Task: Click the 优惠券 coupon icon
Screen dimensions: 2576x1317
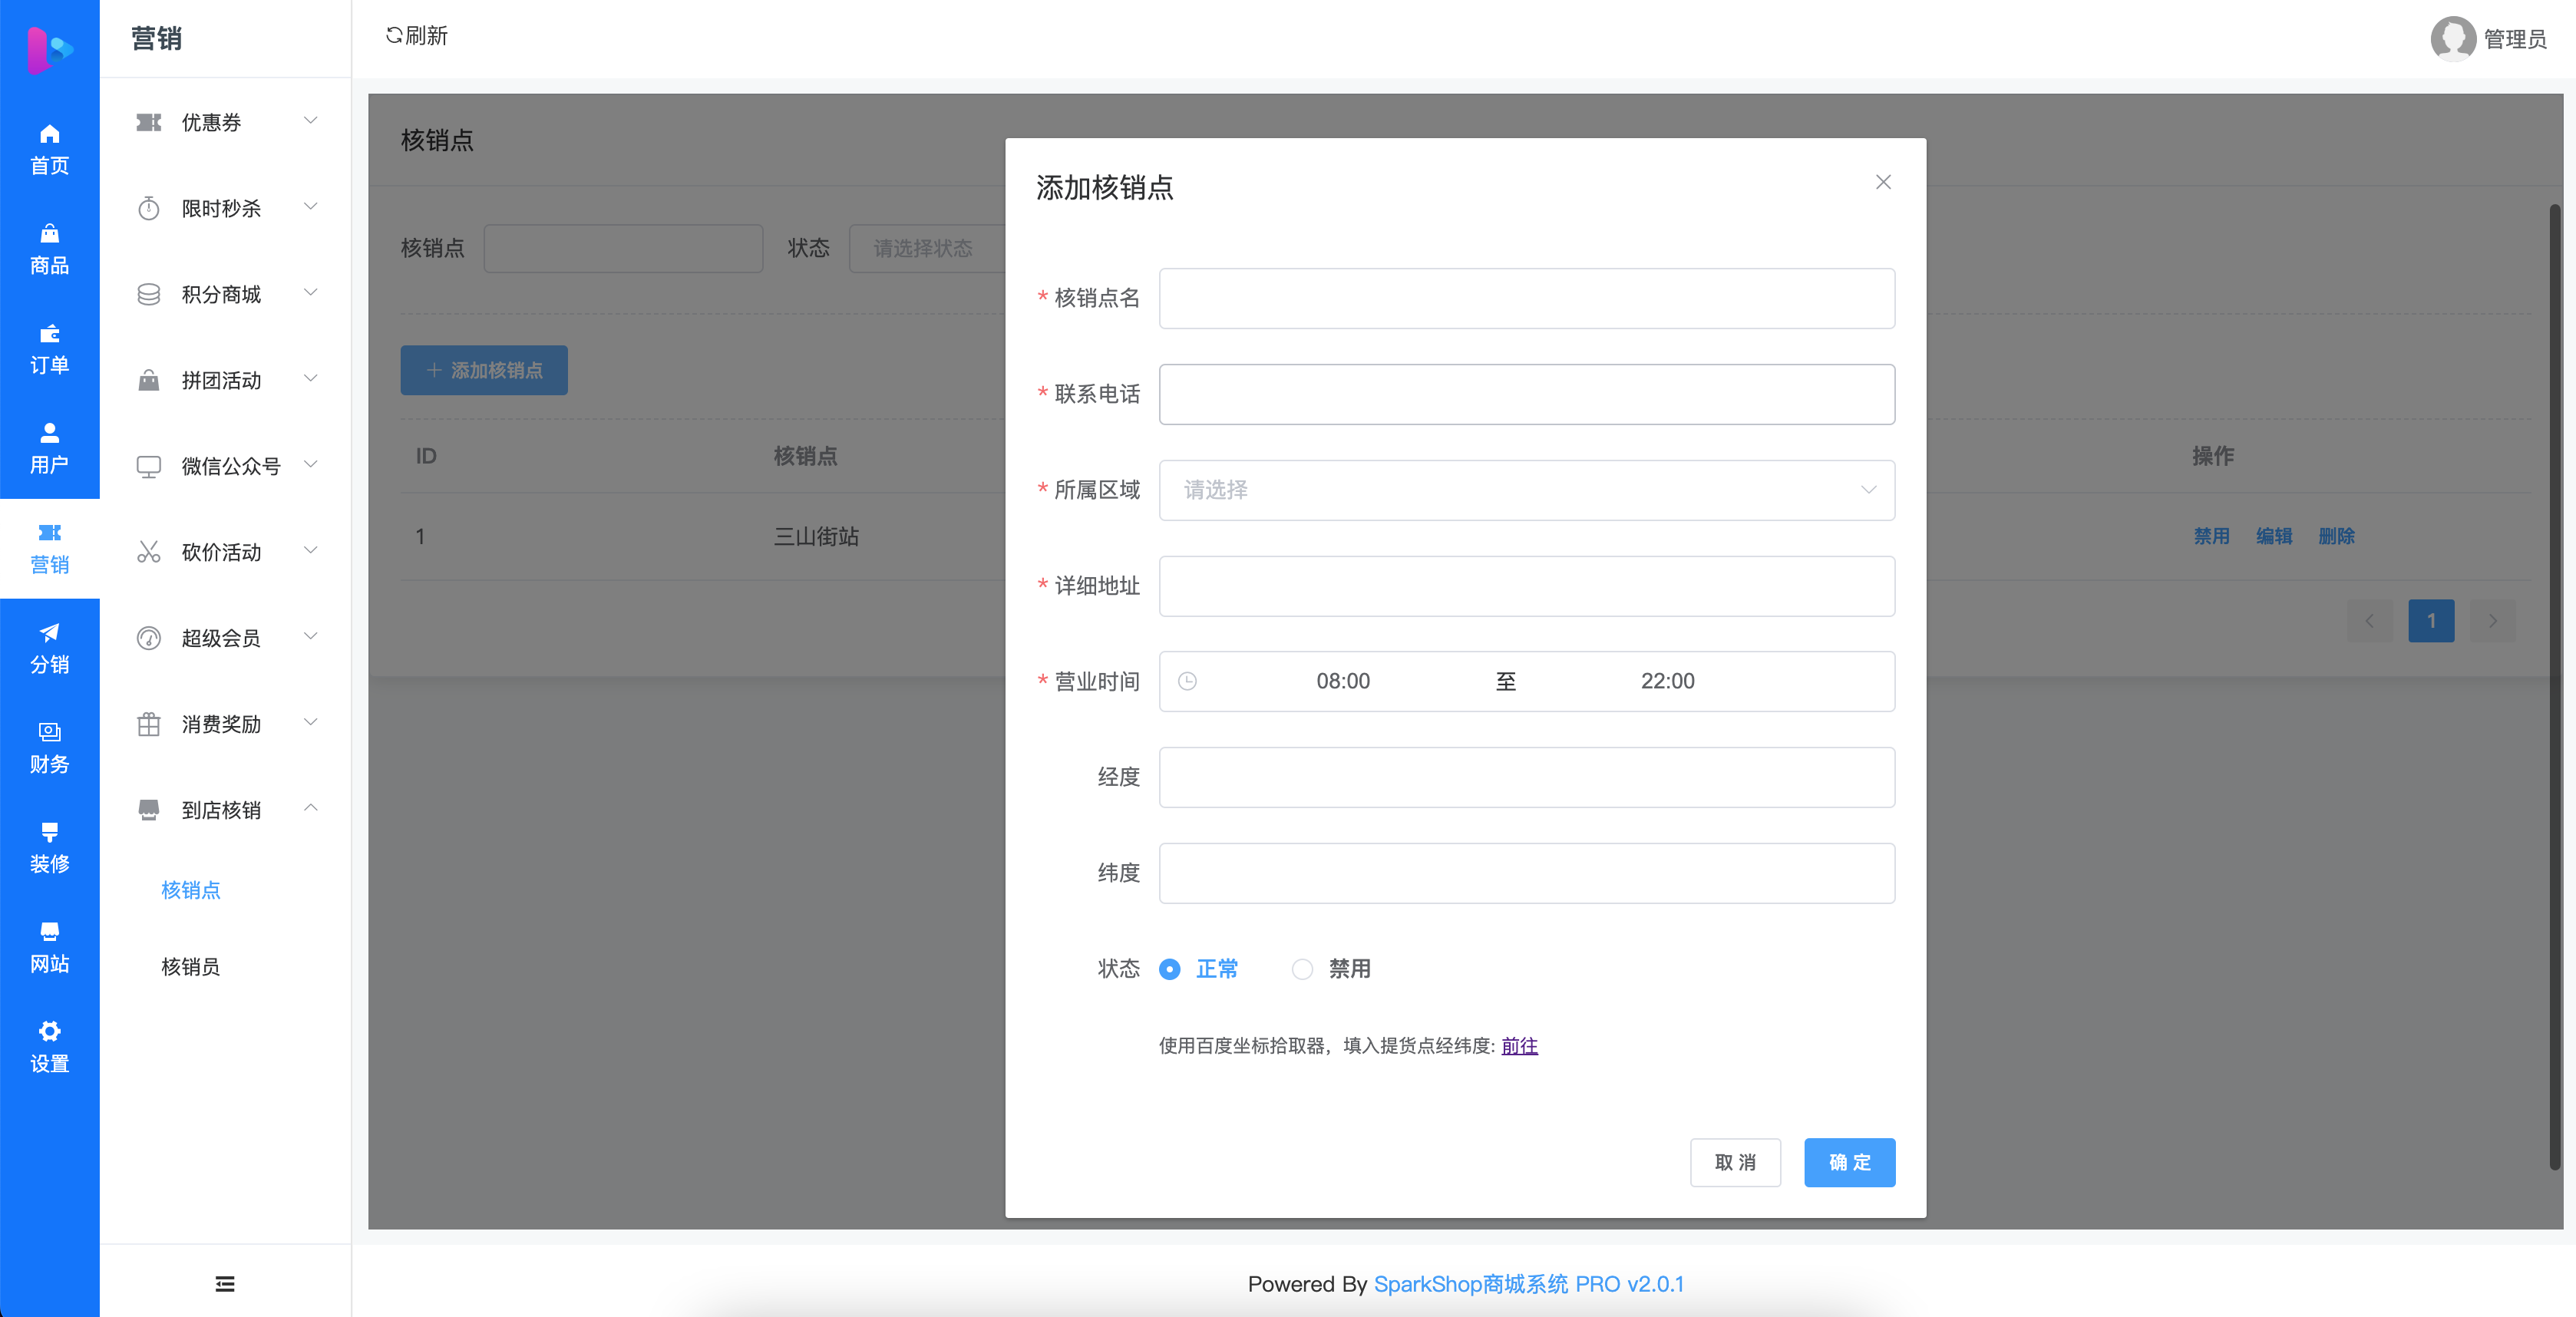Action: click(149, 122)
